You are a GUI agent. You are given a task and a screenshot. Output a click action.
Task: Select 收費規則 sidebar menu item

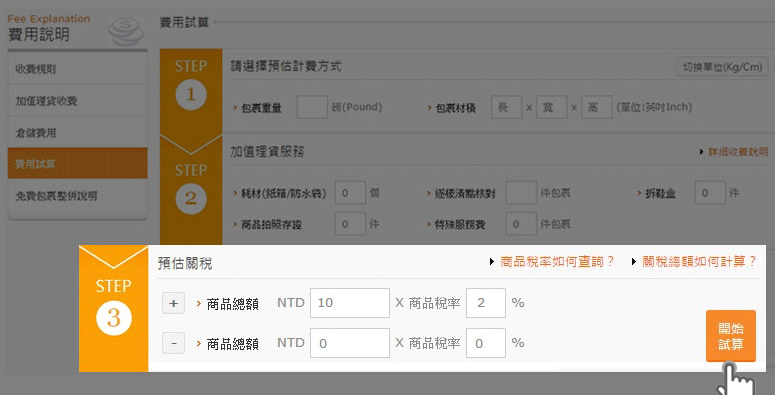click(x=78, y=69)
